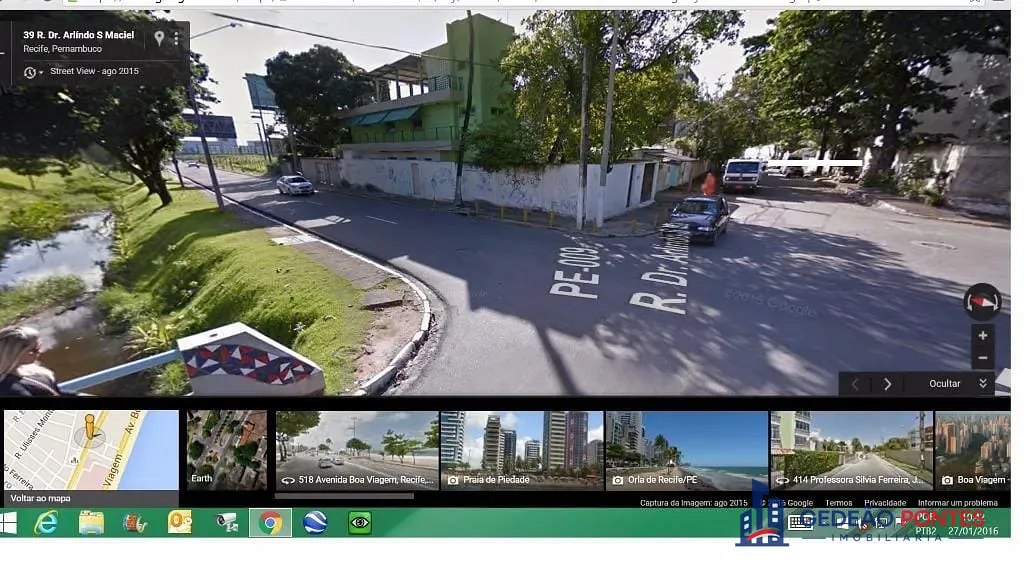1024x576 pixels.
Task: Click the Ocultar button to hide thumbnails
Action: pos(944,384)
